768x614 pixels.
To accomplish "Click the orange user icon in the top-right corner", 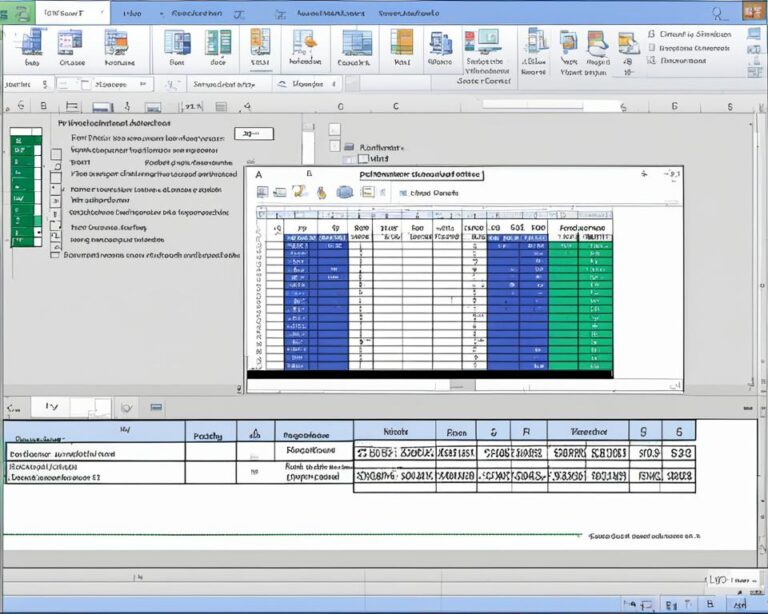I will pos(752,12).
